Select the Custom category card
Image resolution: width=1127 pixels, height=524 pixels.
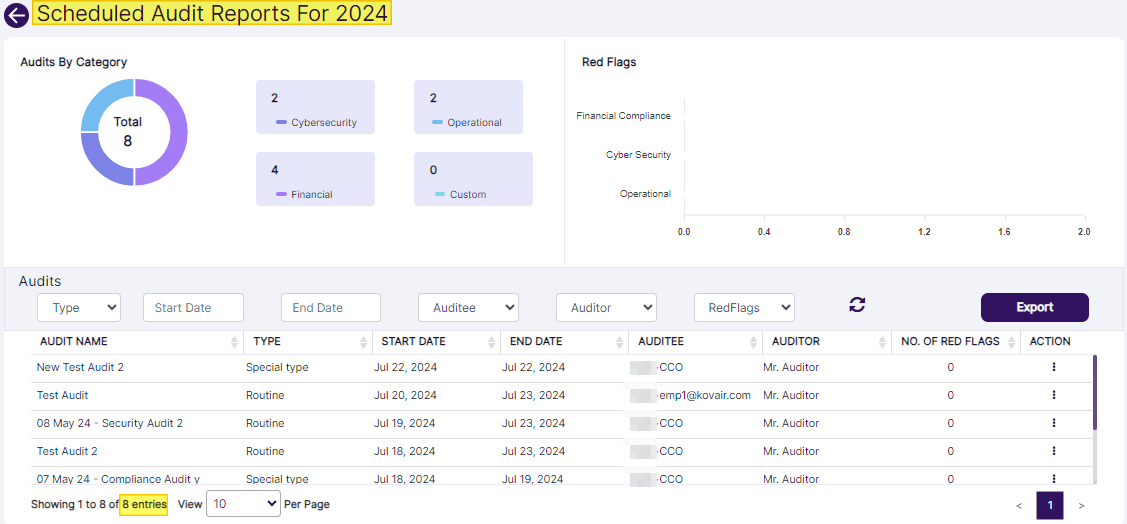pyautogui.click(x=473, y=179)
